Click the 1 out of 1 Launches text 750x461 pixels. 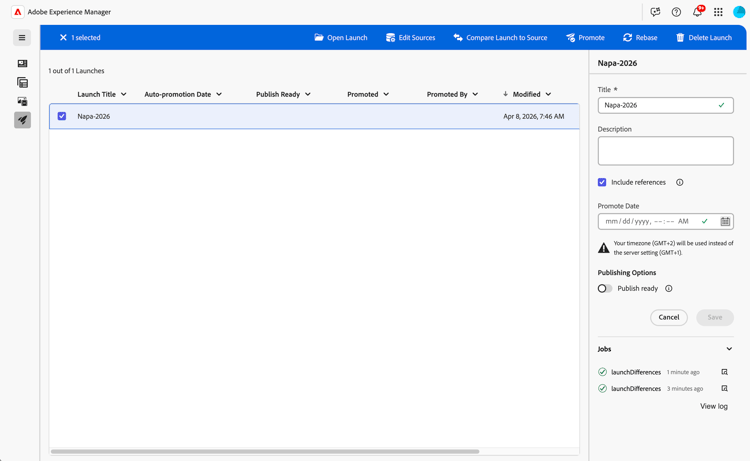[76, 71]
